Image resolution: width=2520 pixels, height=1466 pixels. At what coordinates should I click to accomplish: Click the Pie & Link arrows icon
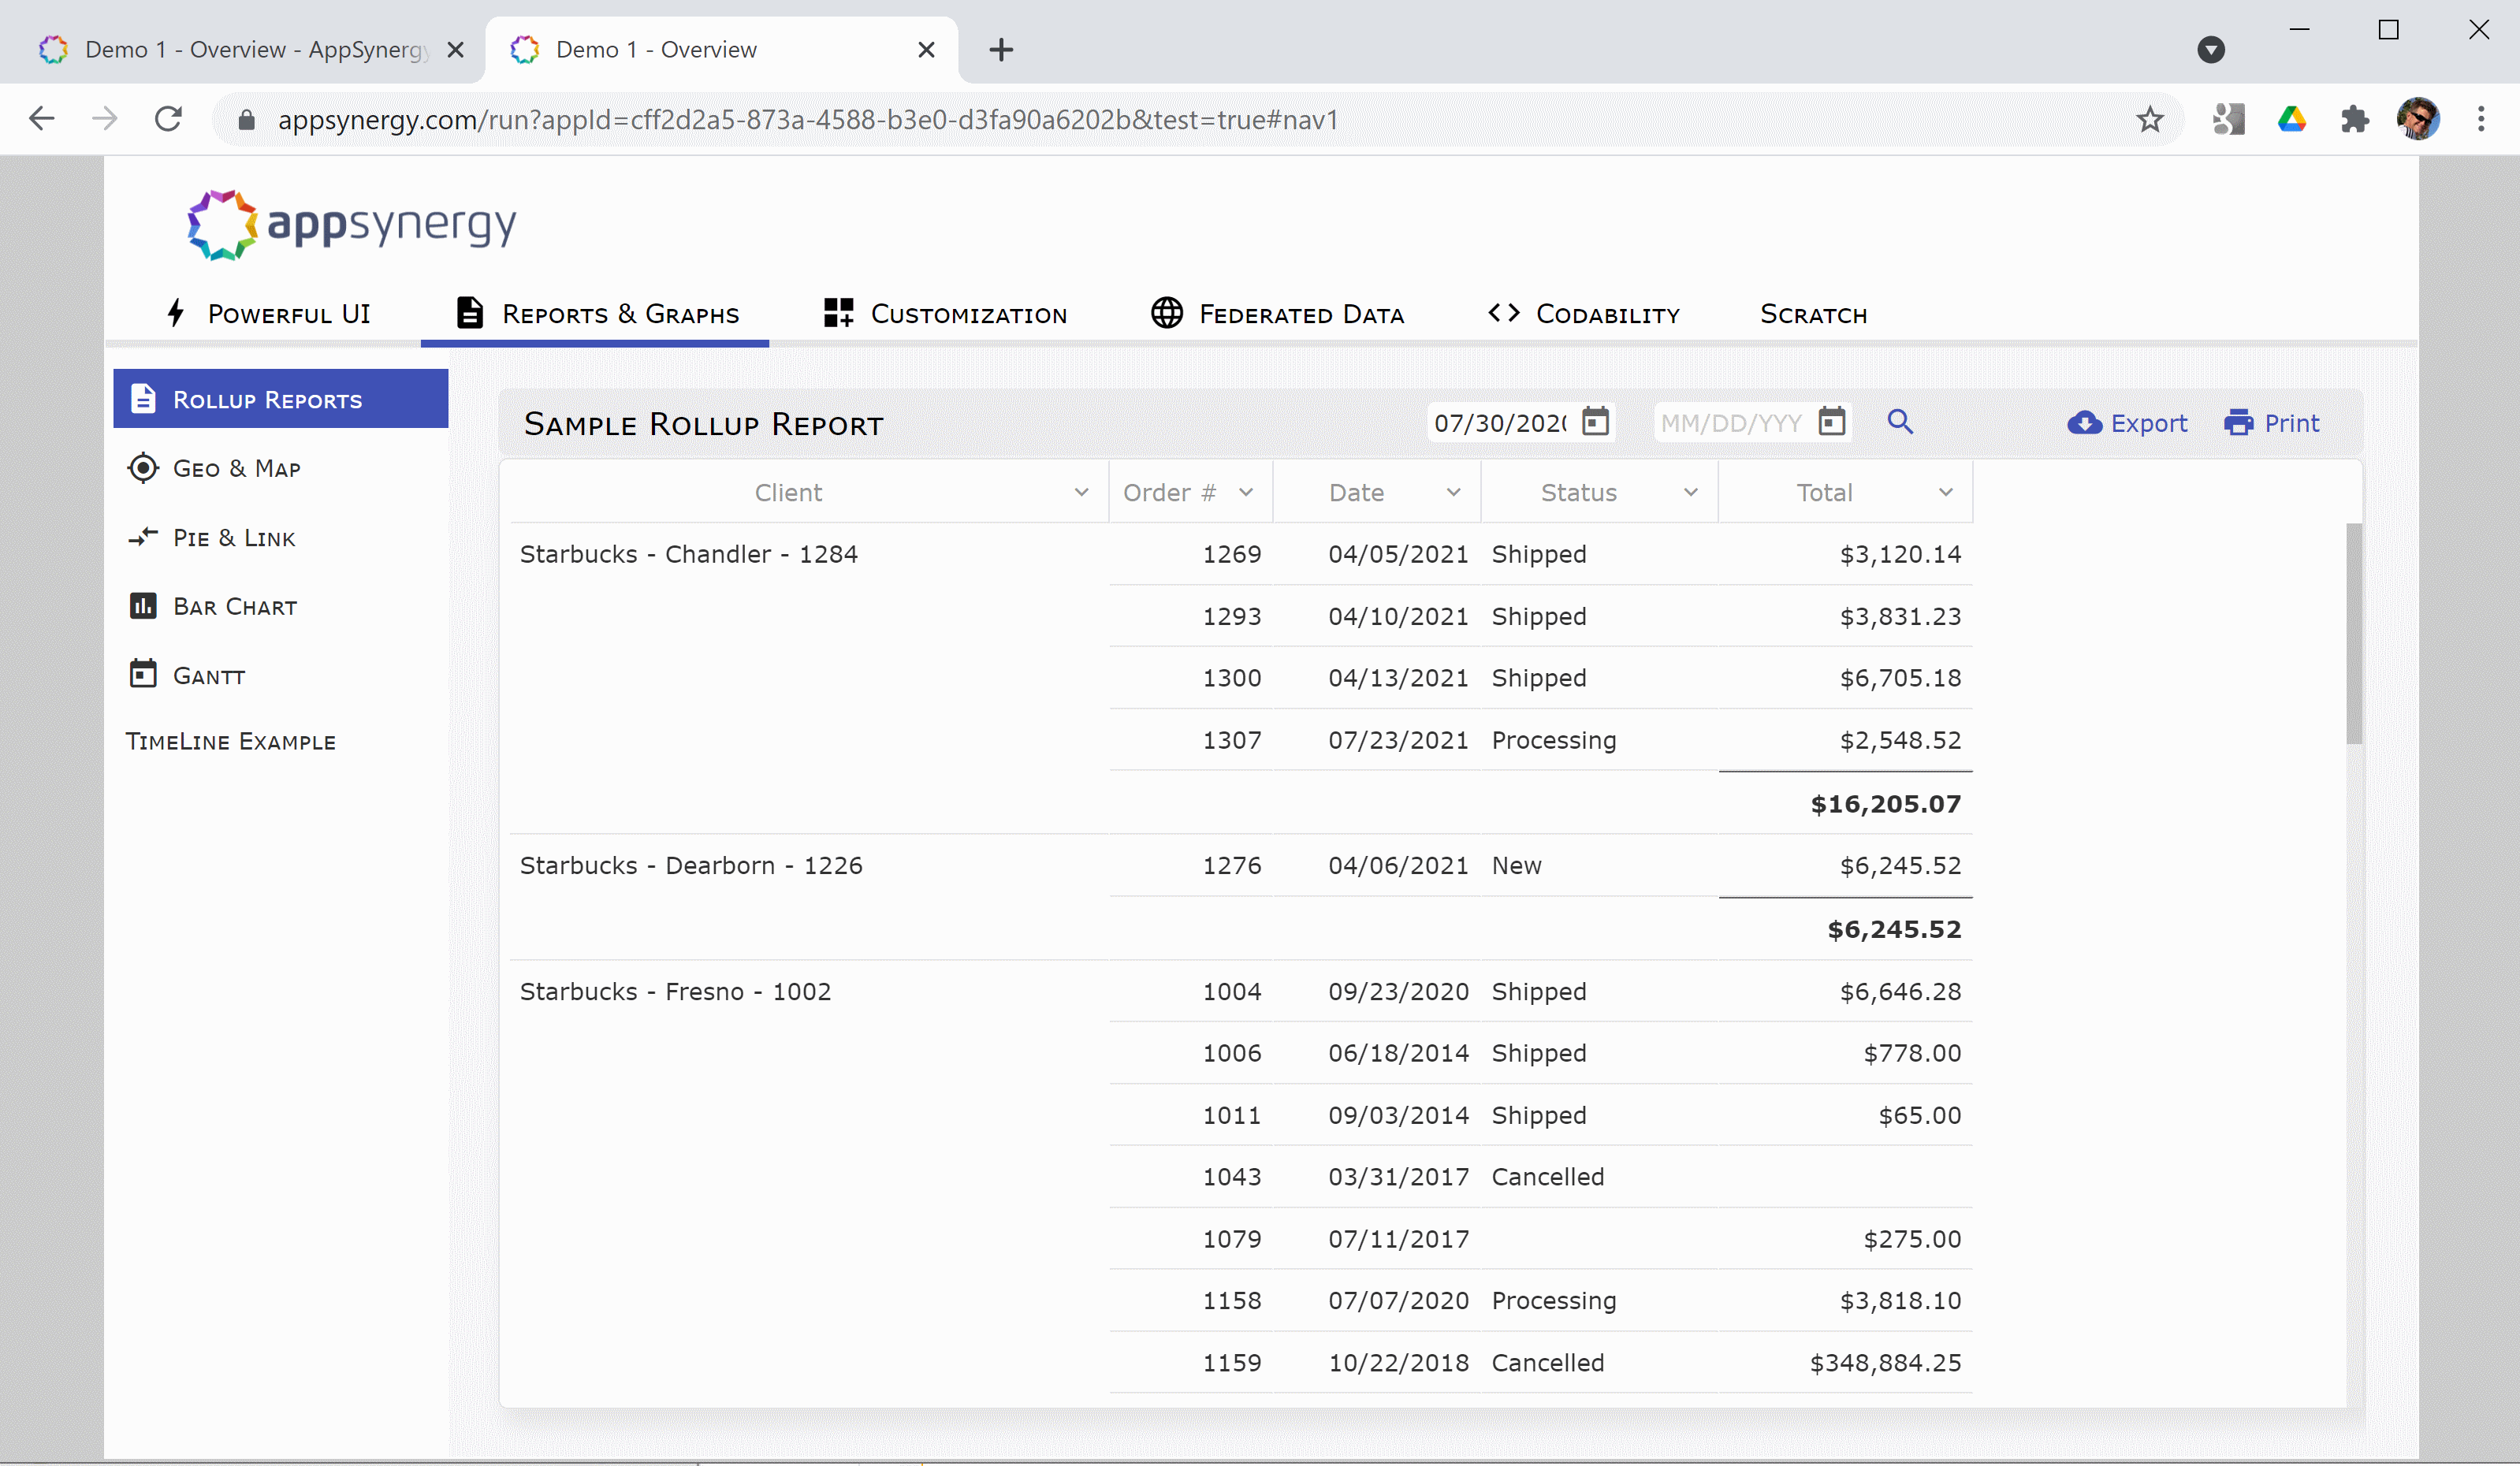[x=143, y=537]
